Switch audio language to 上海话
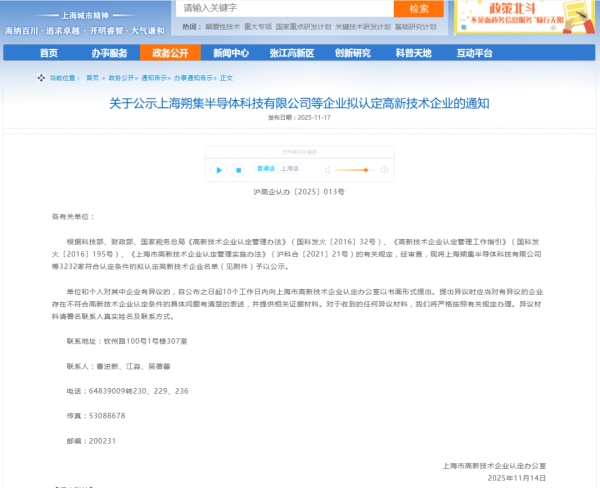 coord(290,169)
